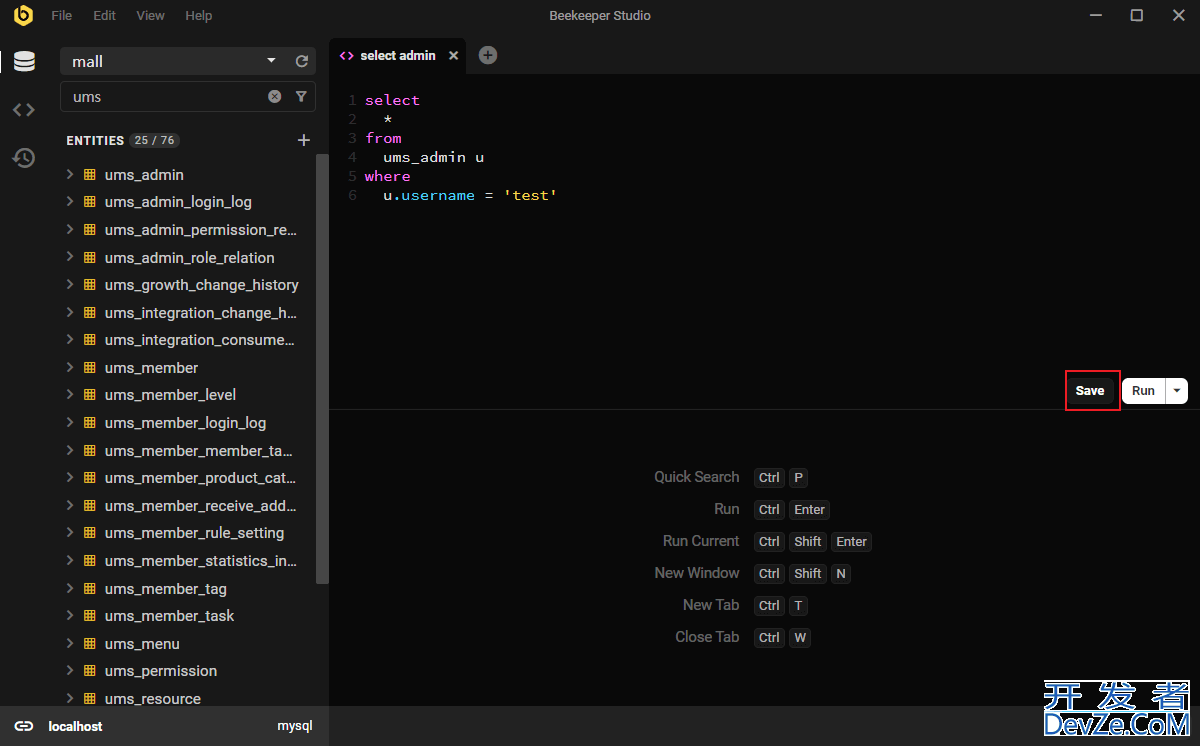Image resolution: width=1200 pixels, height=746 pixels.
Task: Click the 'Quick Search' shortcut hint
Action: point(697,478)
